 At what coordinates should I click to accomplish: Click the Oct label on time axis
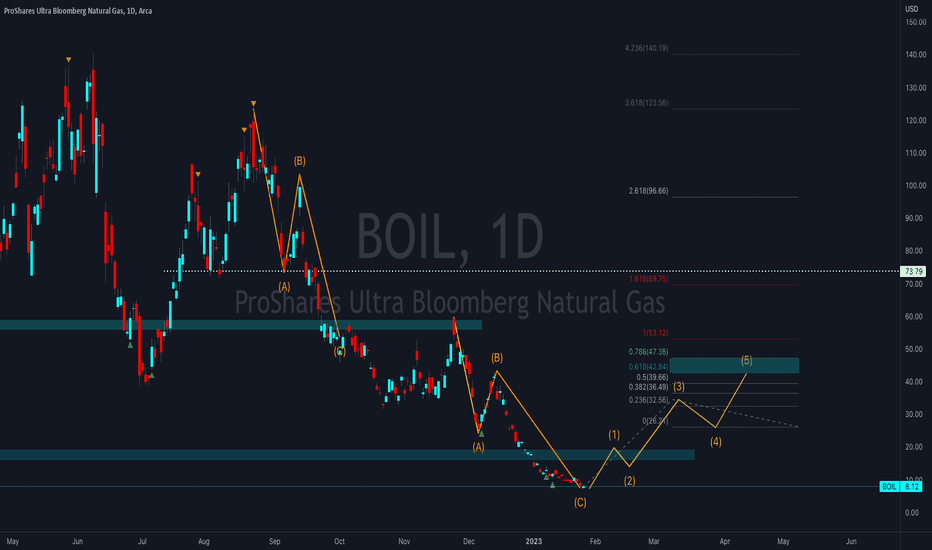339,541
